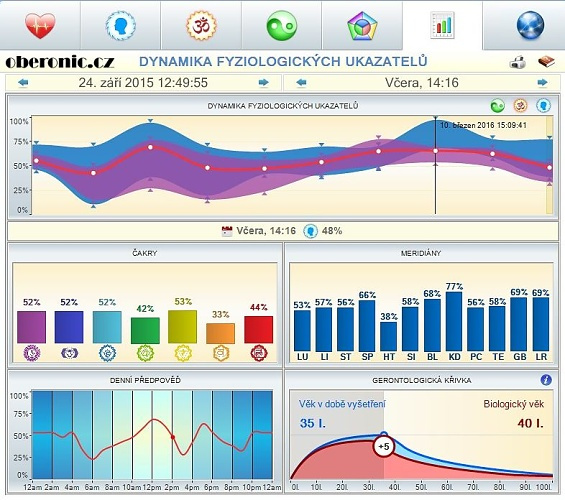Open the blue globe tab

(x=530, y=26)
